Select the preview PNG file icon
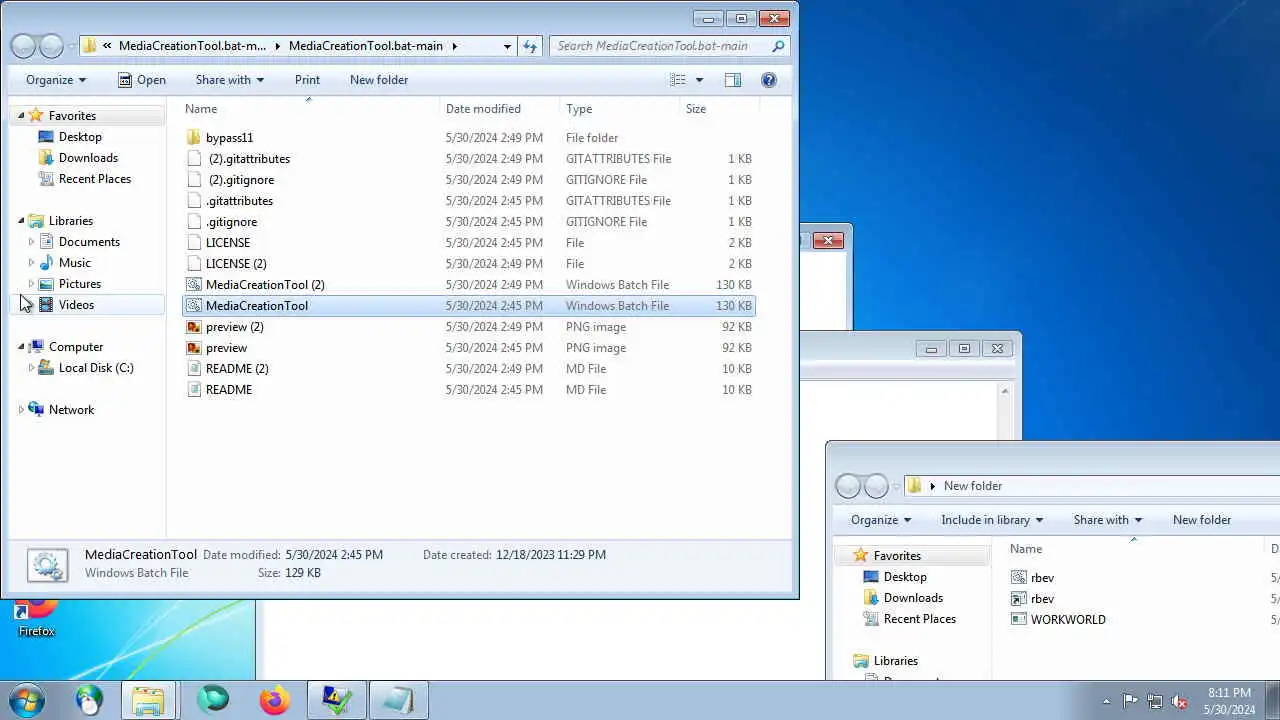The width and height of the screenshot is (1280, 720). pyautogui.click(x=194, y=348)
